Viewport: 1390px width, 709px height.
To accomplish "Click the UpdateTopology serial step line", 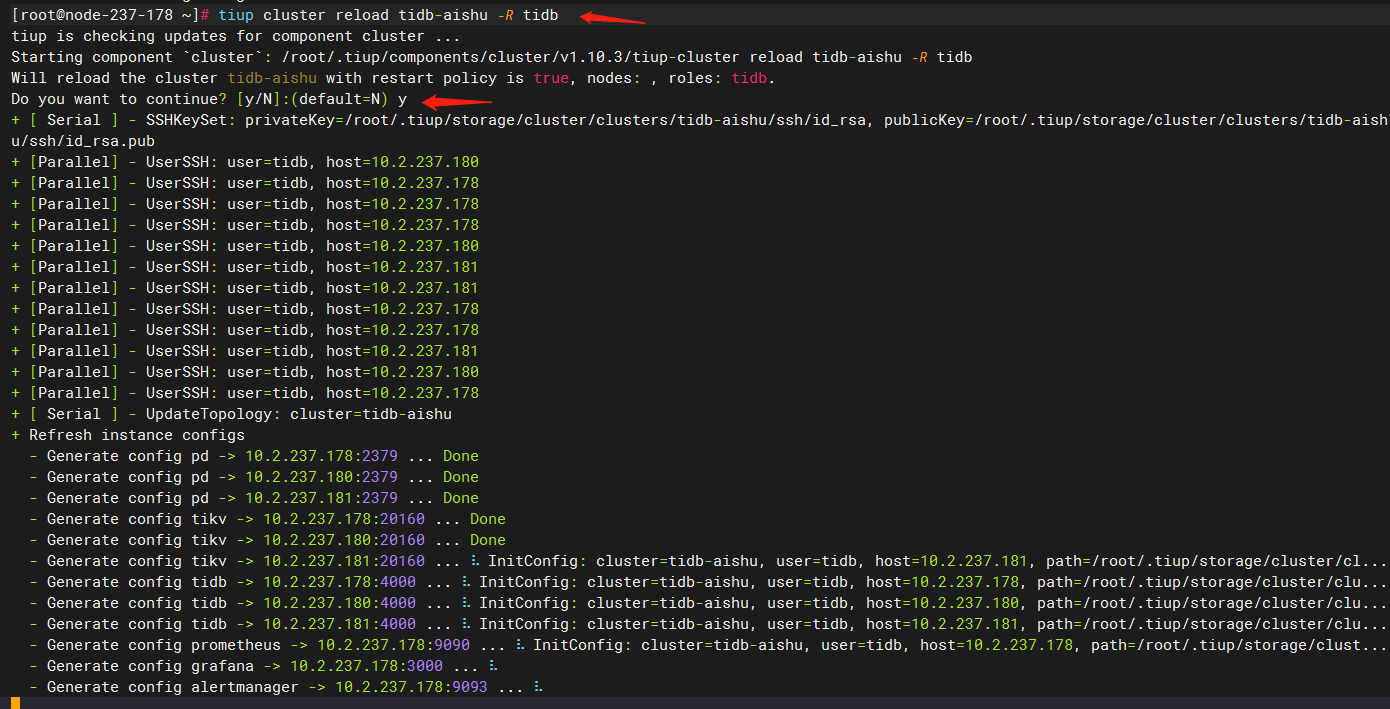I will (232, 414).
